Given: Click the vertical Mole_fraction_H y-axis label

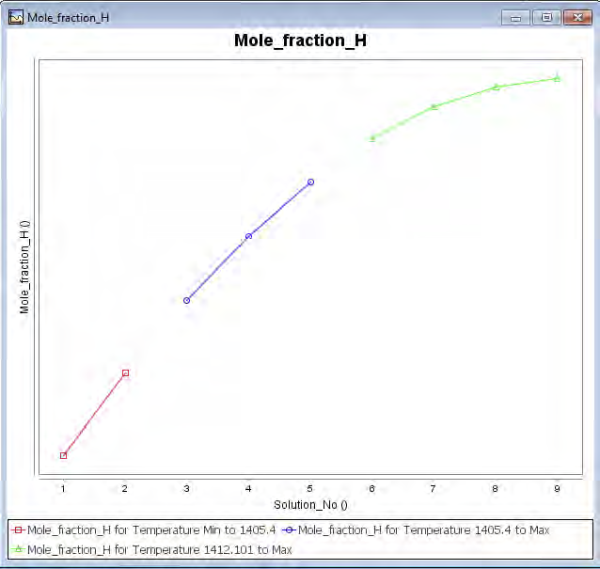Looking at the screenshot, I should coord(24,267).
